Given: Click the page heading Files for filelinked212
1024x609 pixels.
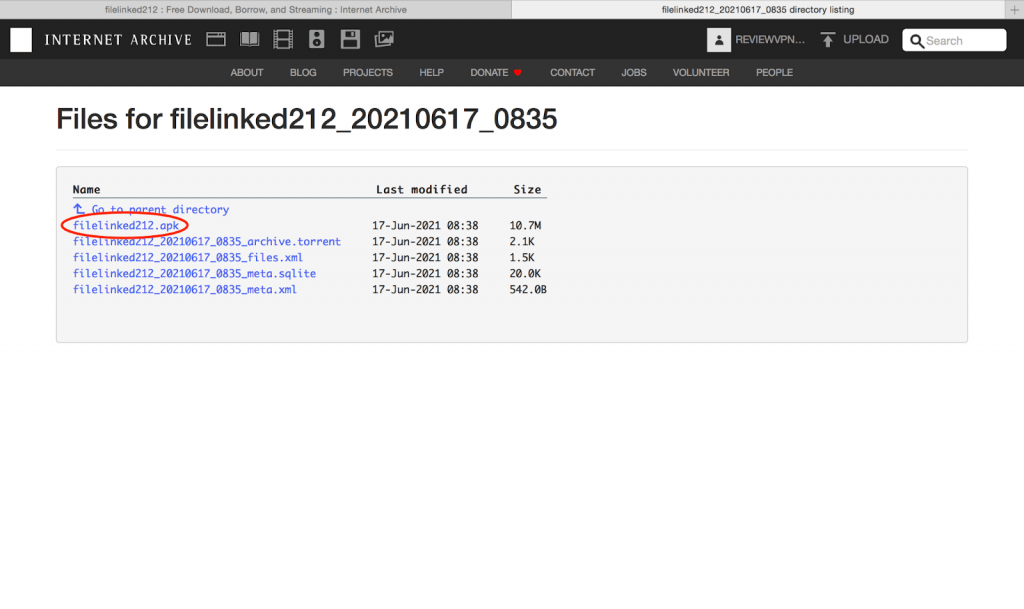Looking at the screenshot, I should pos(306,119).
